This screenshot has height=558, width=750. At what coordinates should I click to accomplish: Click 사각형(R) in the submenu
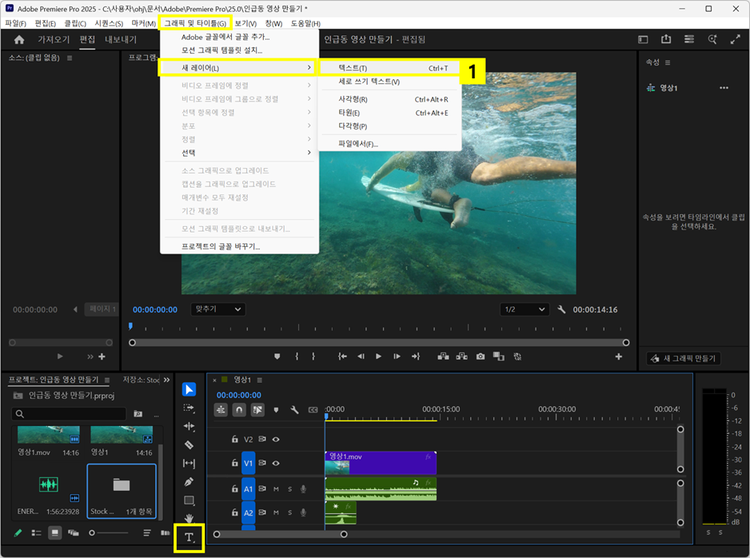(x=354, y=100)
